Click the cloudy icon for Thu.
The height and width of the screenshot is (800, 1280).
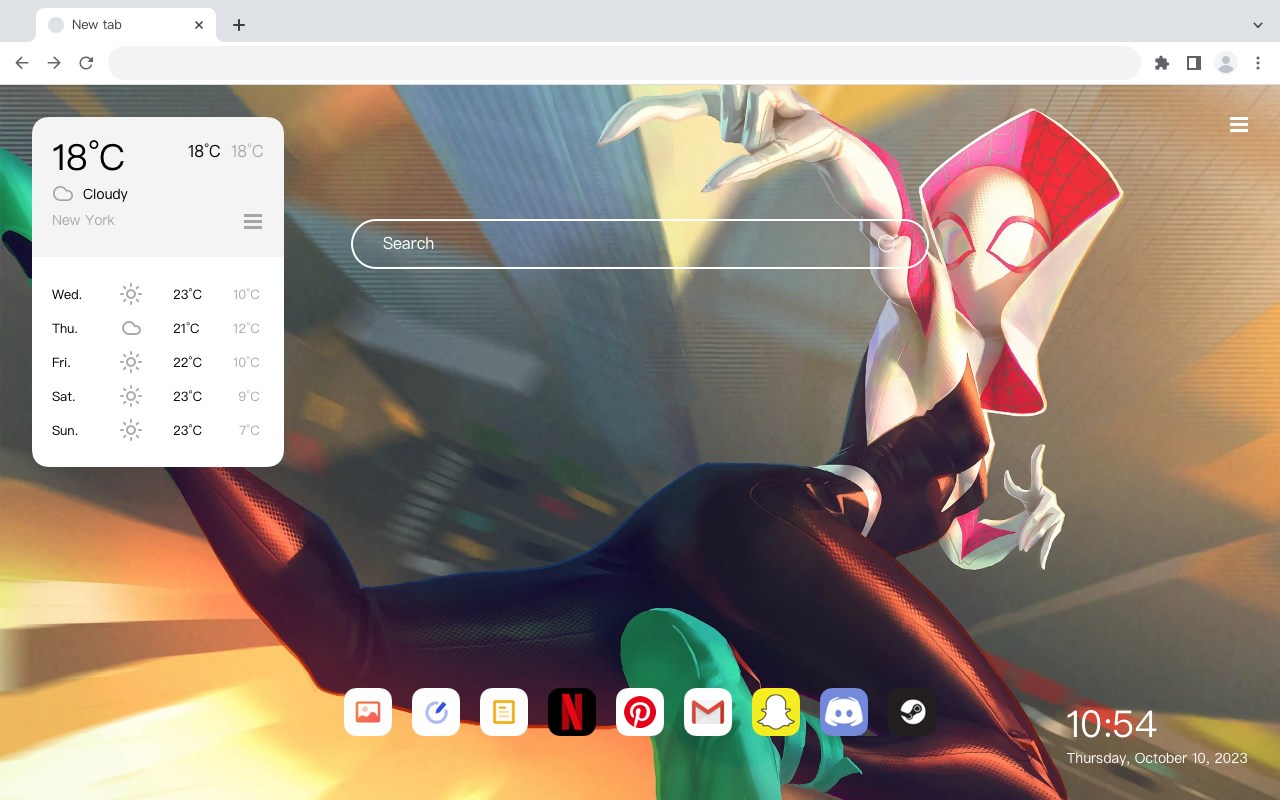[x=131, y=328]
